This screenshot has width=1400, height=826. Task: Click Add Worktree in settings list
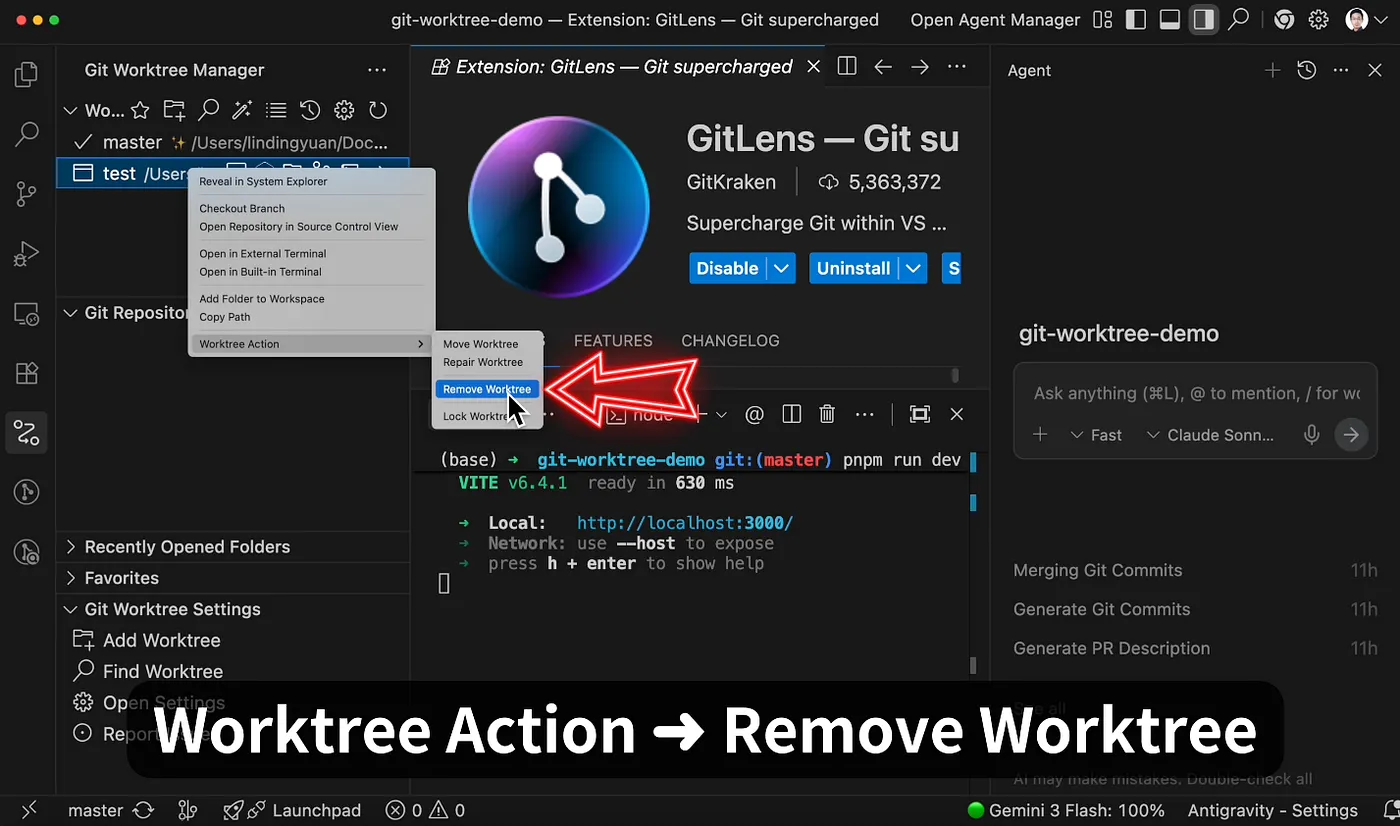tap(161, 640)
